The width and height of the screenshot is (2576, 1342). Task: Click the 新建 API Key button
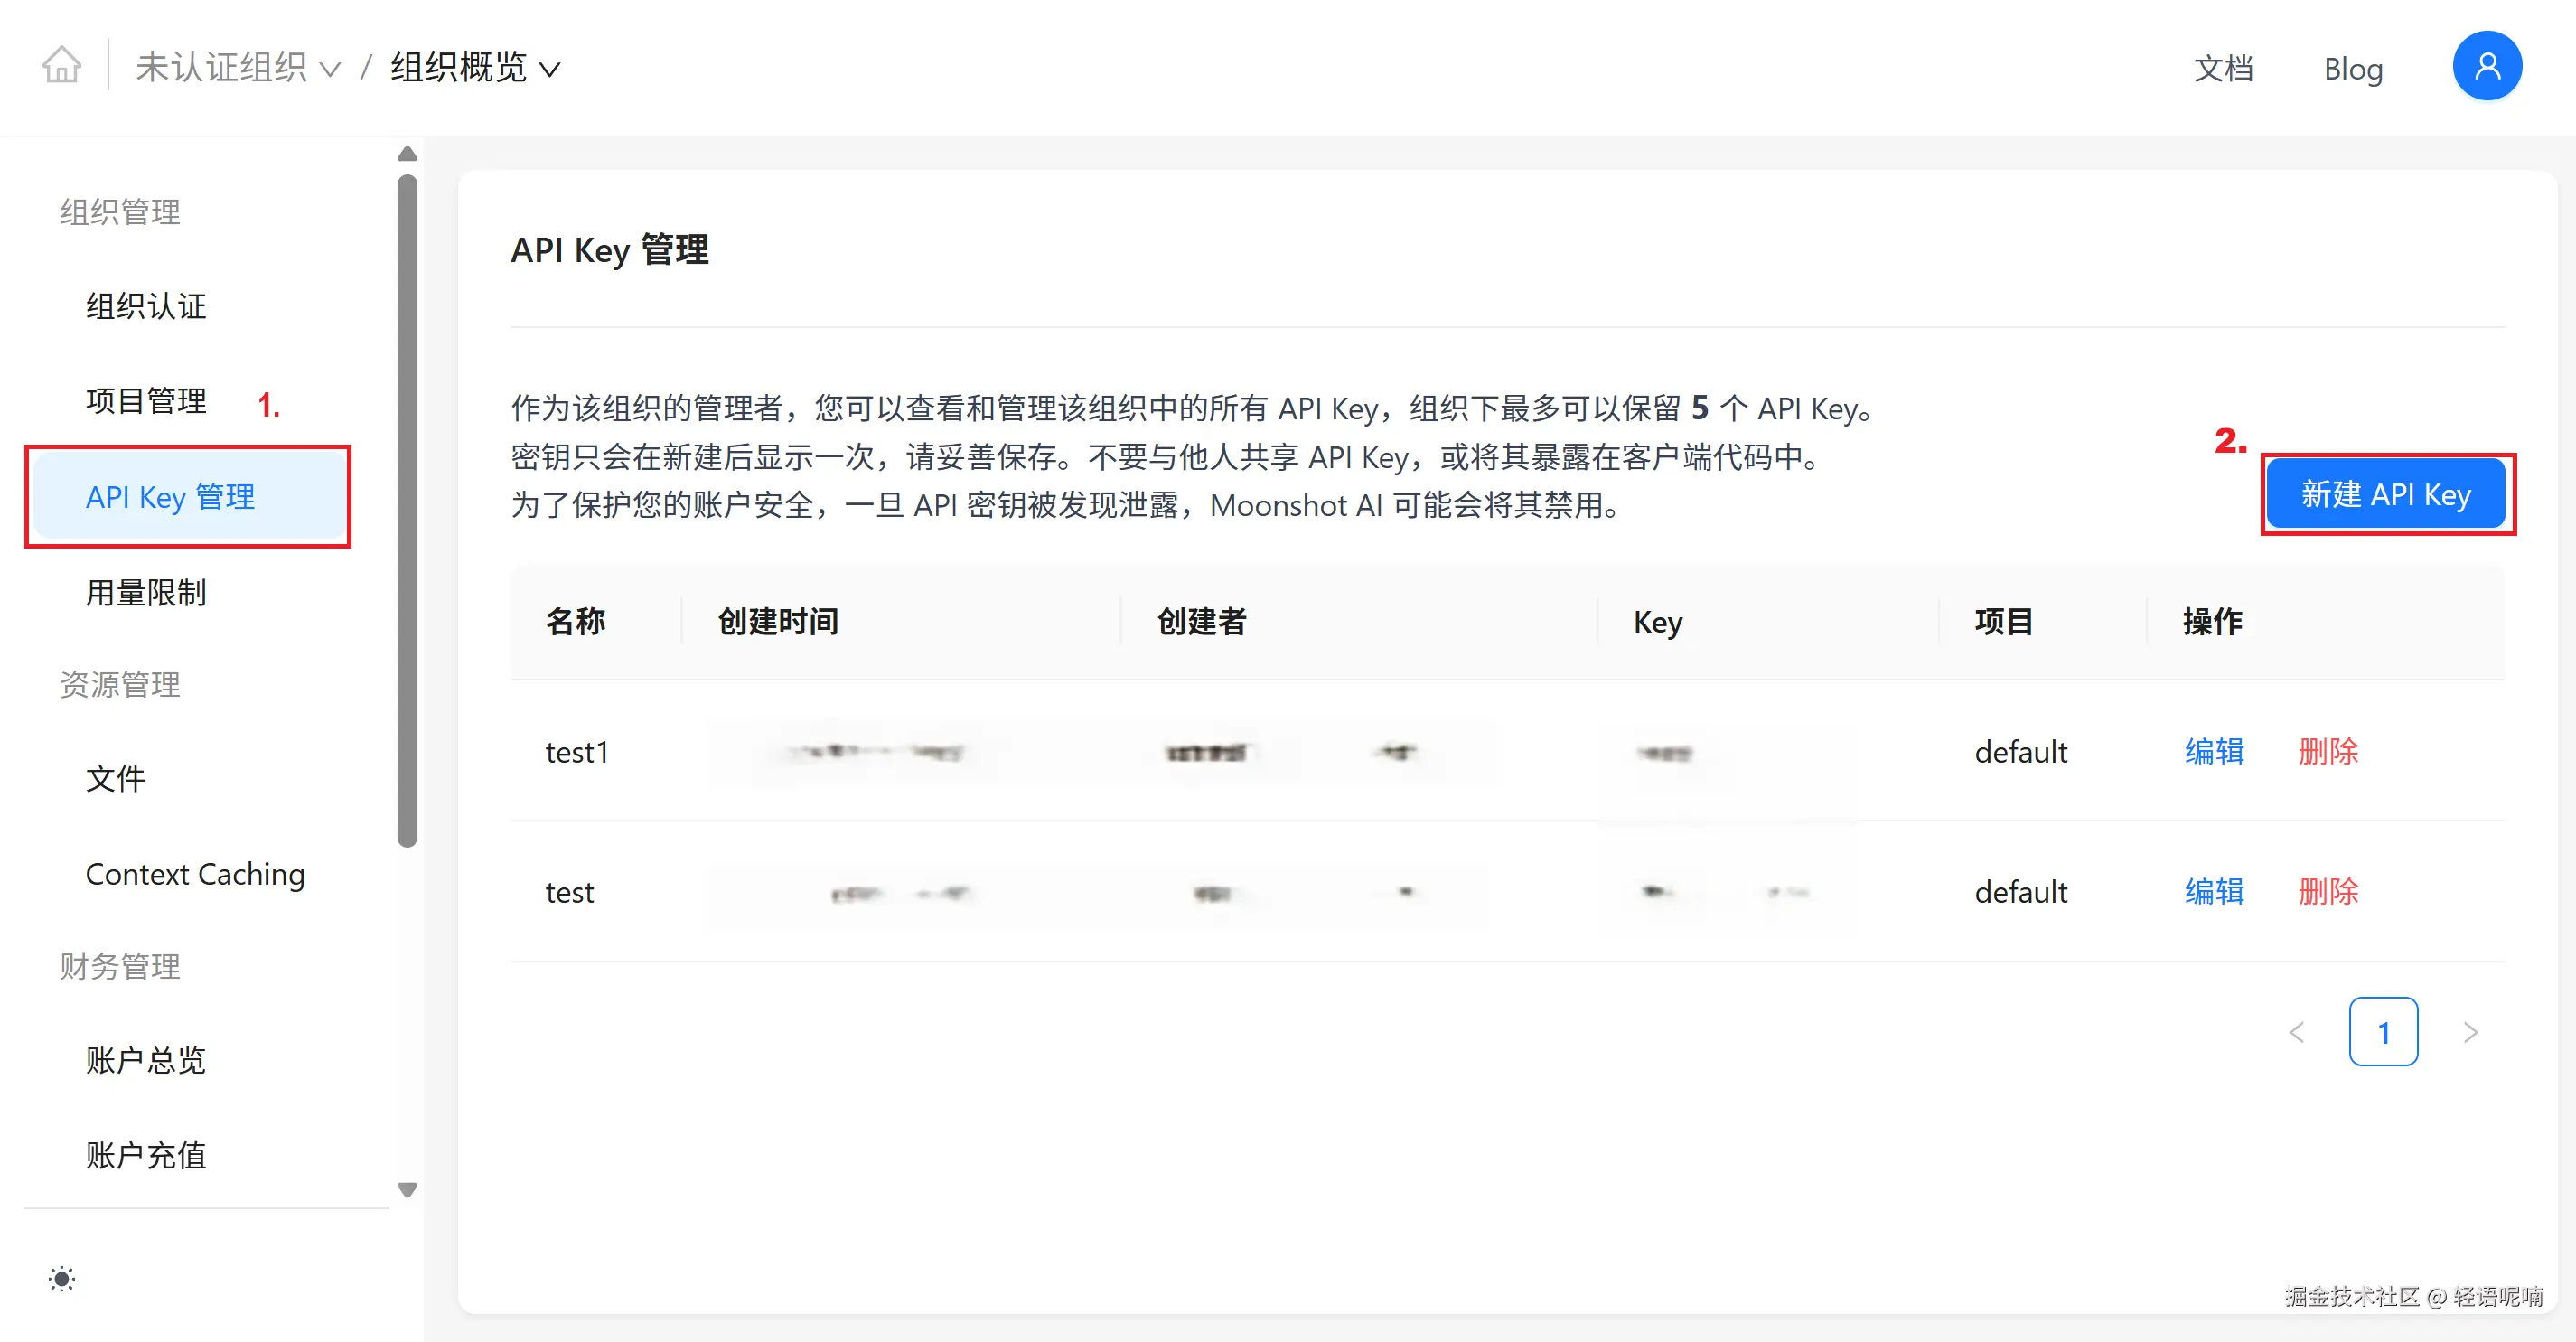coord(2387,494)
